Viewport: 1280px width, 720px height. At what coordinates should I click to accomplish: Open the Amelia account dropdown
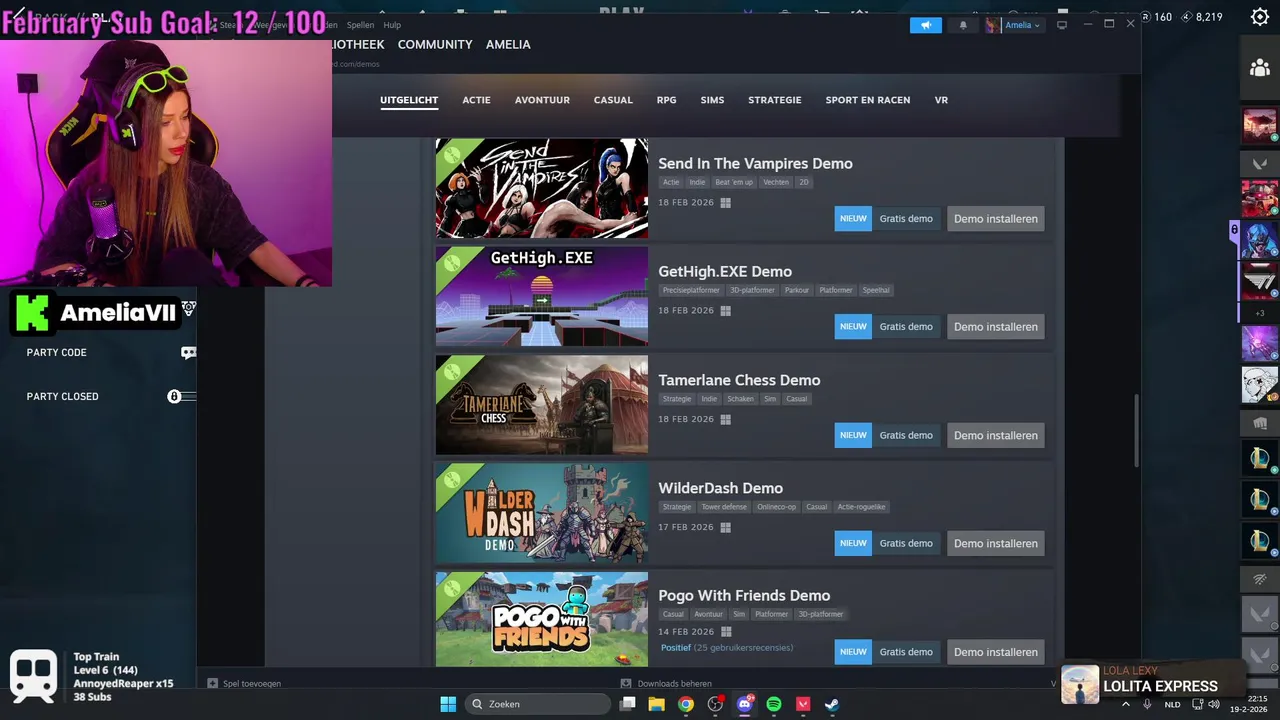pyautogui.click(x=1014, y=25)
